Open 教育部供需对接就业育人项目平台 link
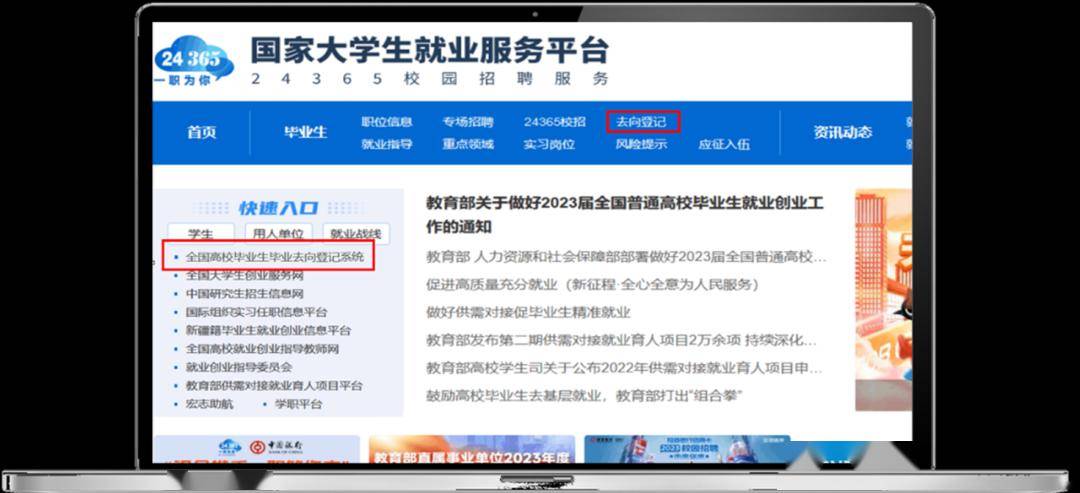 click(273, 386)
